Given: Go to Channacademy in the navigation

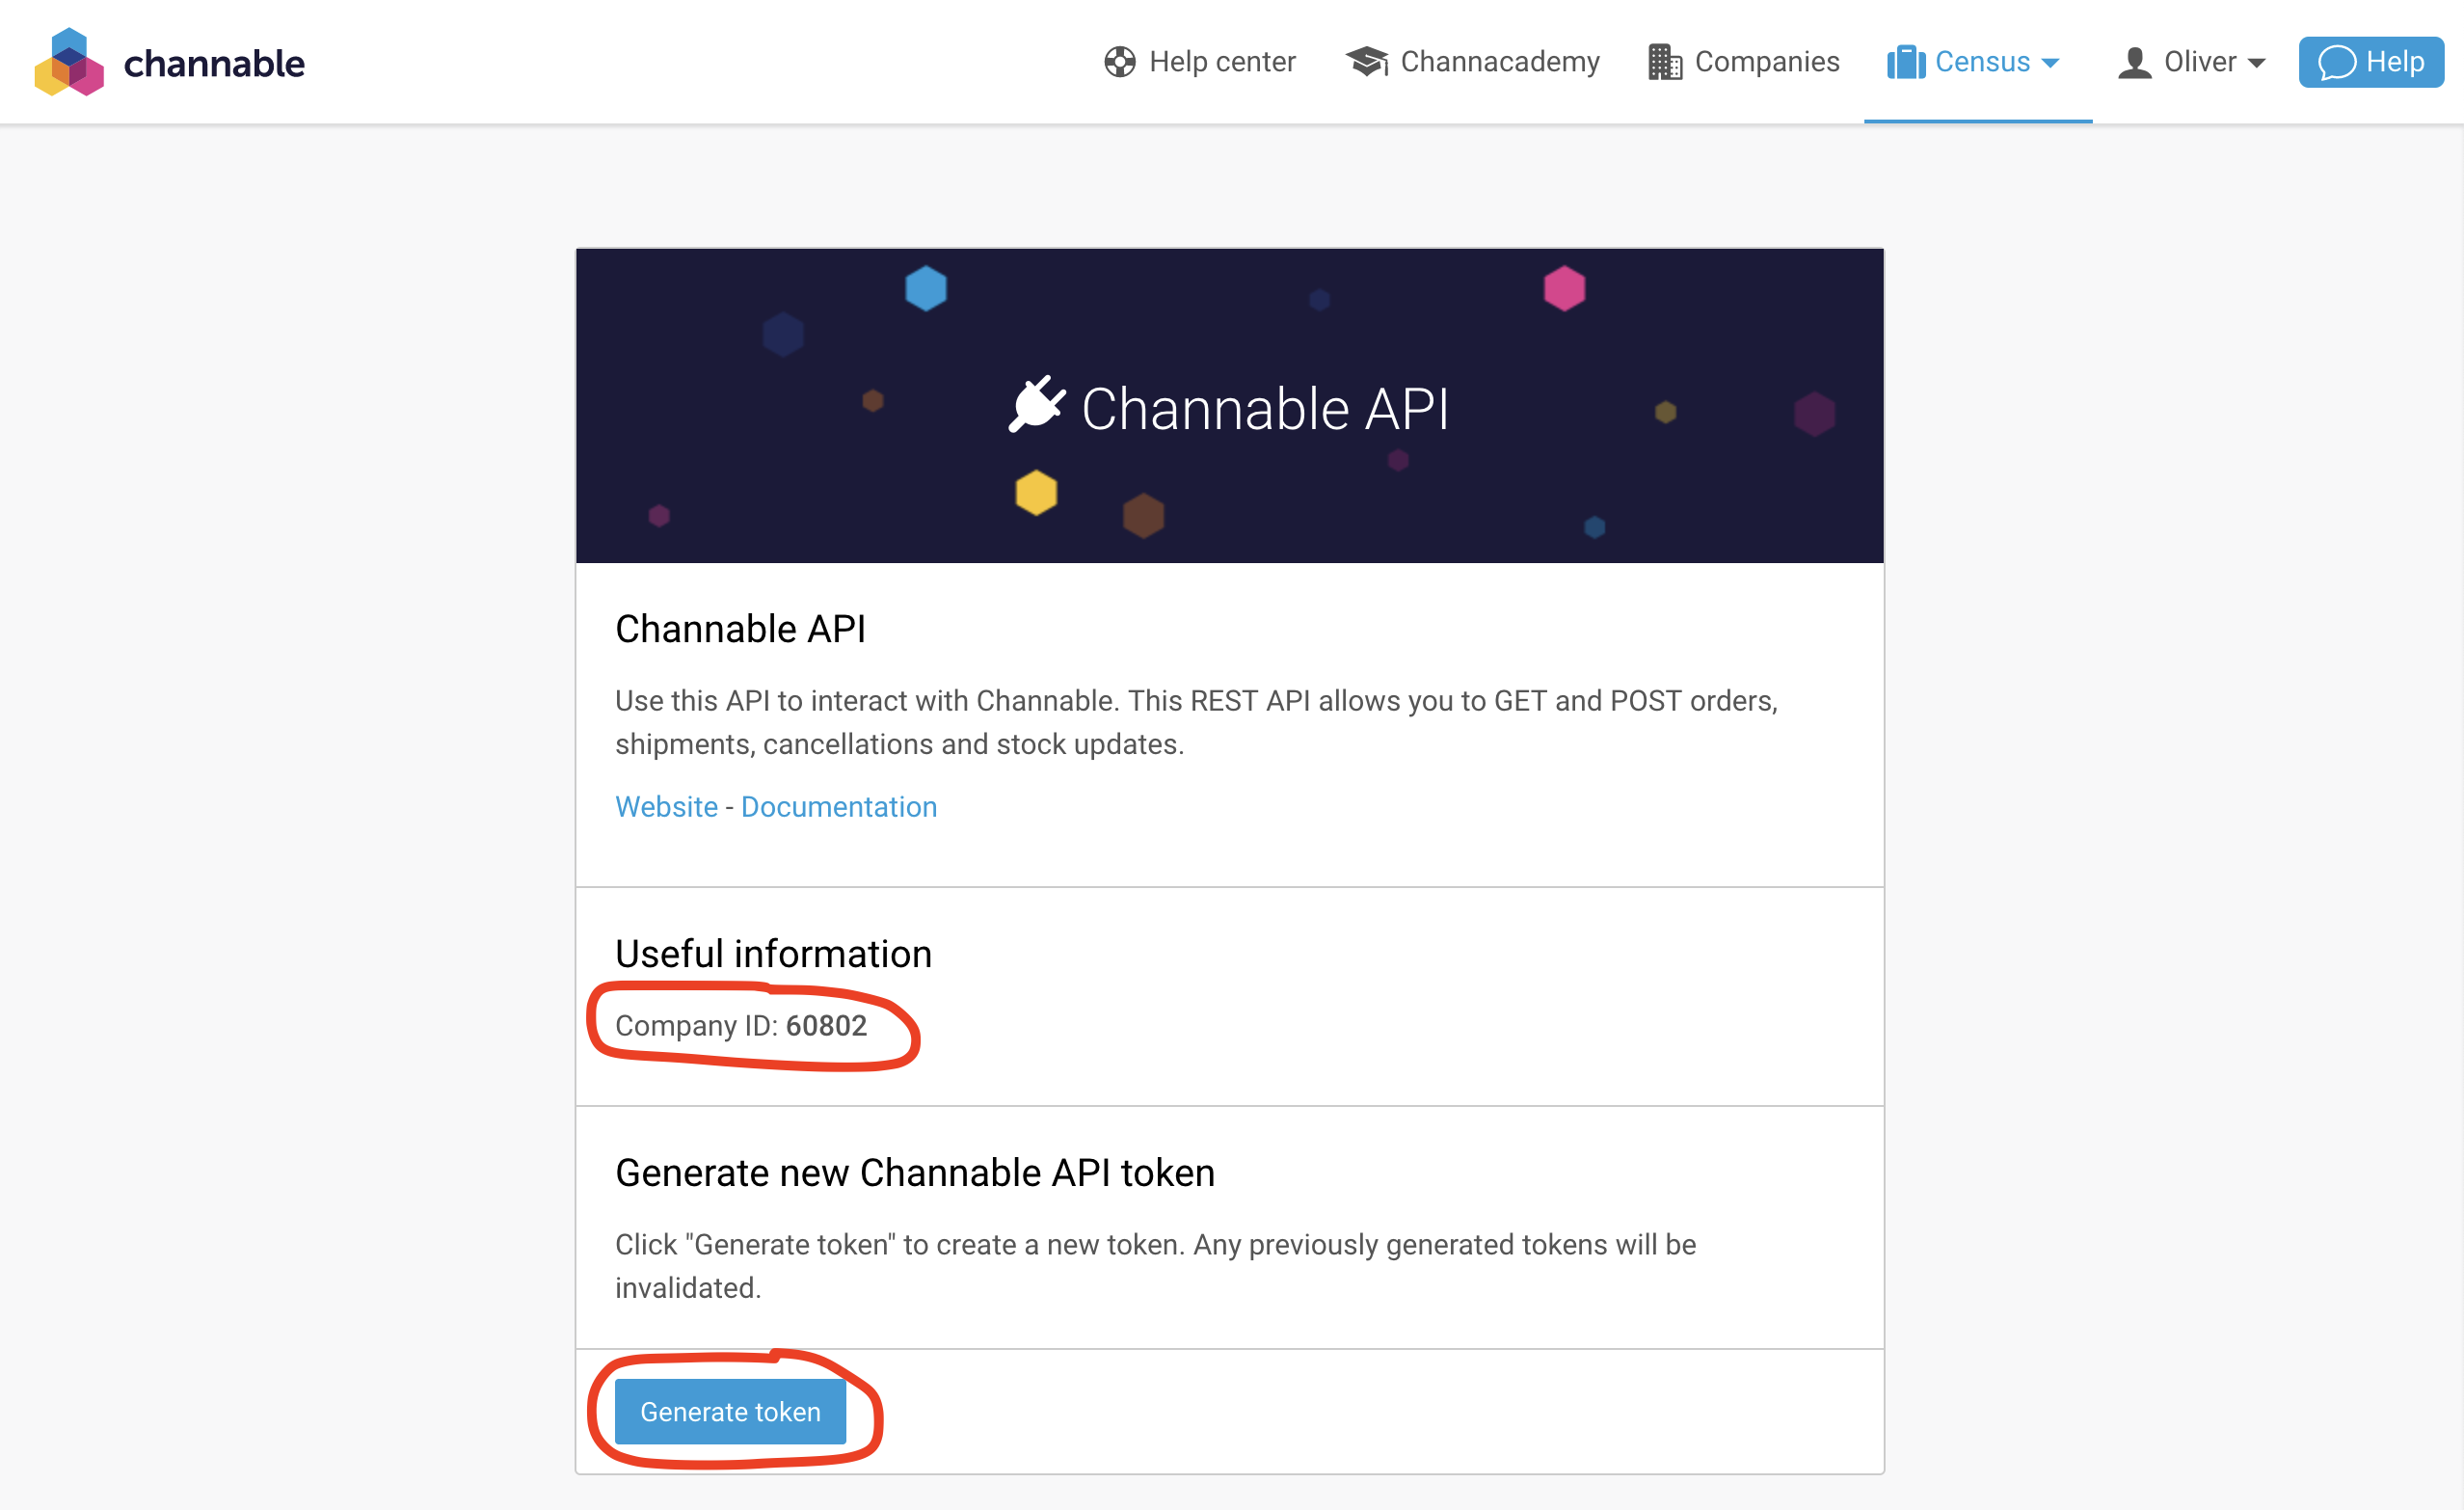Looking at the screenshot, I should pos(1499,62).
